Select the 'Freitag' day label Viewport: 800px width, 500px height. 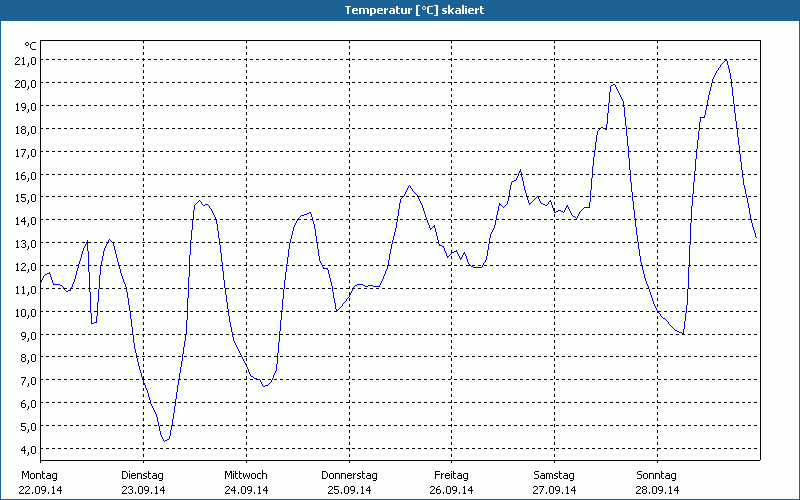tap(452, 476)
